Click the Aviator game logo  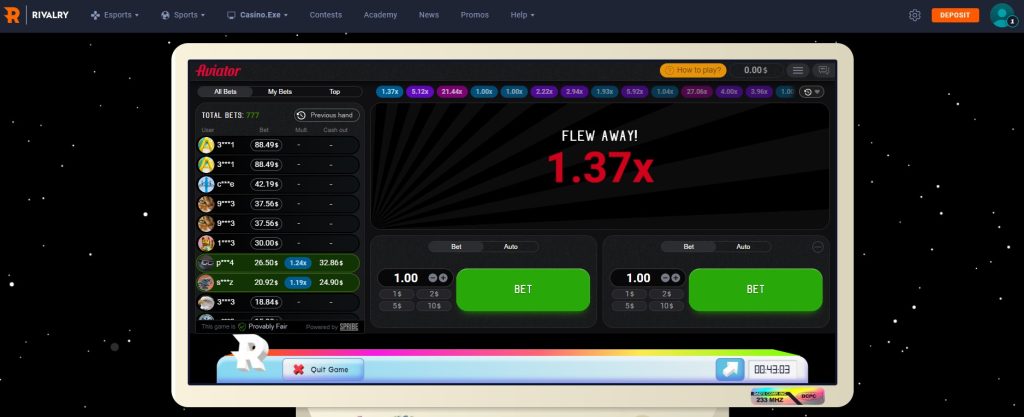[x=218, y=70]
